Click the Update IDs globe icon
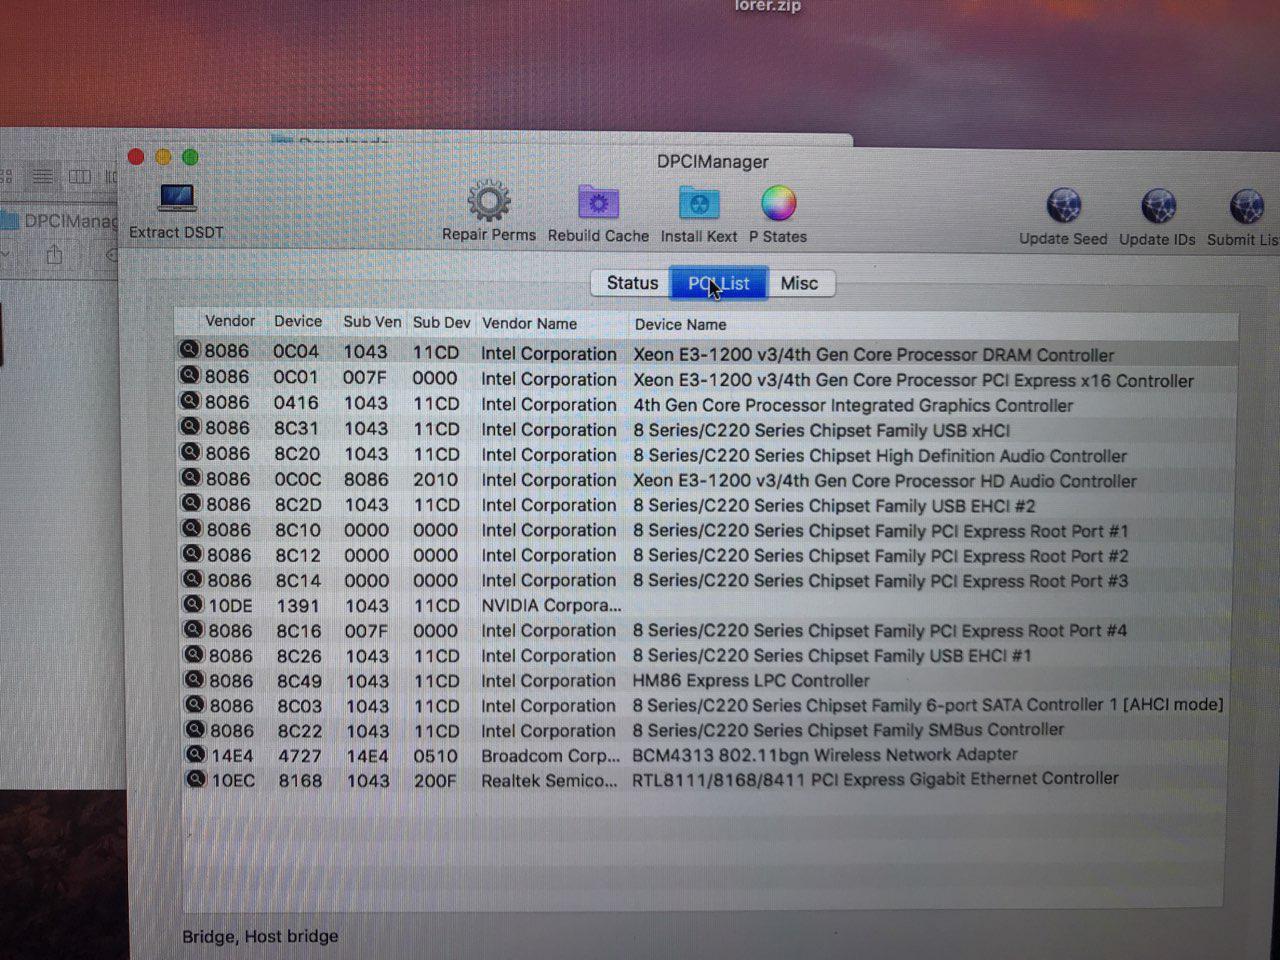 click(x=1157, y=206)
